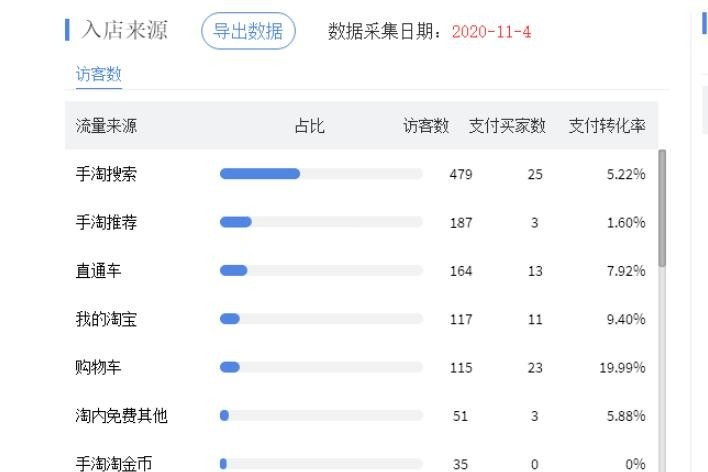Sort by the 流量来源 column header
The width and height of the screenshot is (708, 472).
107,126
